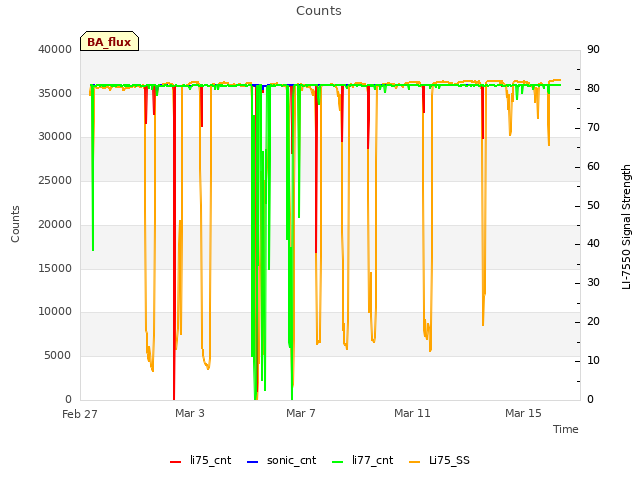Screen dimensions: 640x480
Task: Click the Mar 11 date tick
Action: 412,413
